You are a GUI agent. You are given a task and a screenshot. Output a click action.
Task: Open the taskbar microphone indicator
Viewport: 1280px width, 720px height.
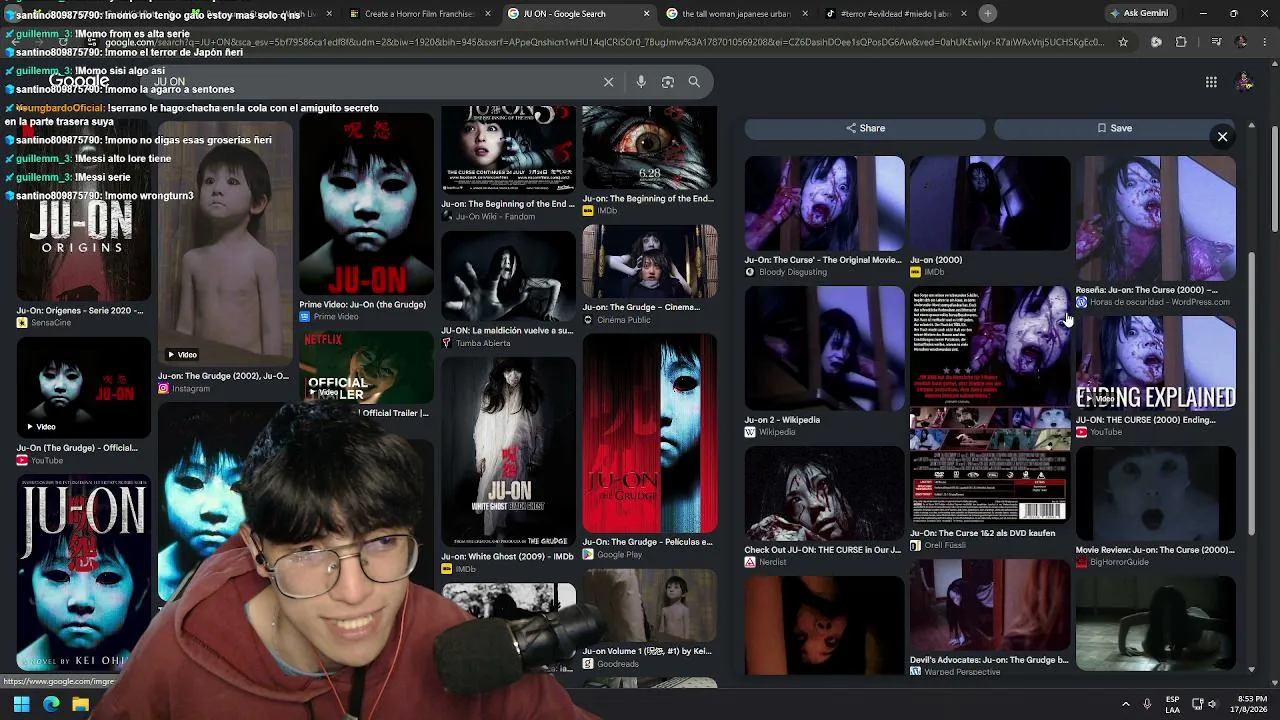coord(1147,704)
